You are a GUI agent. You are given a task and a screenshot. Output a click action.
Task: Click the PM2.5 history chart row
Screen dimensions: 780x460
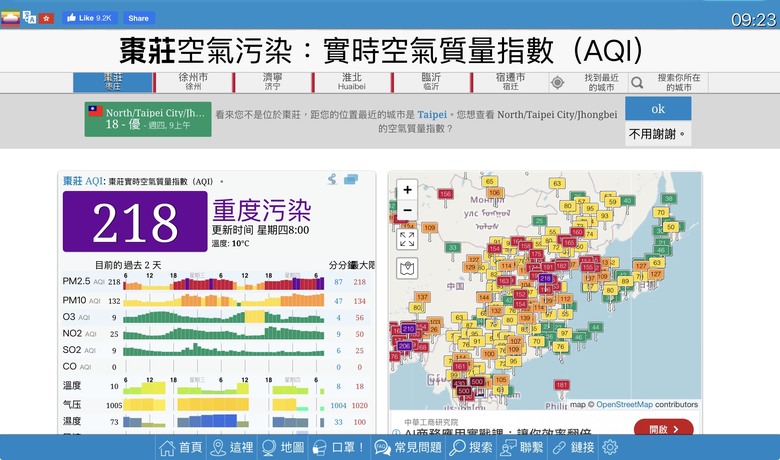point(224,282)
